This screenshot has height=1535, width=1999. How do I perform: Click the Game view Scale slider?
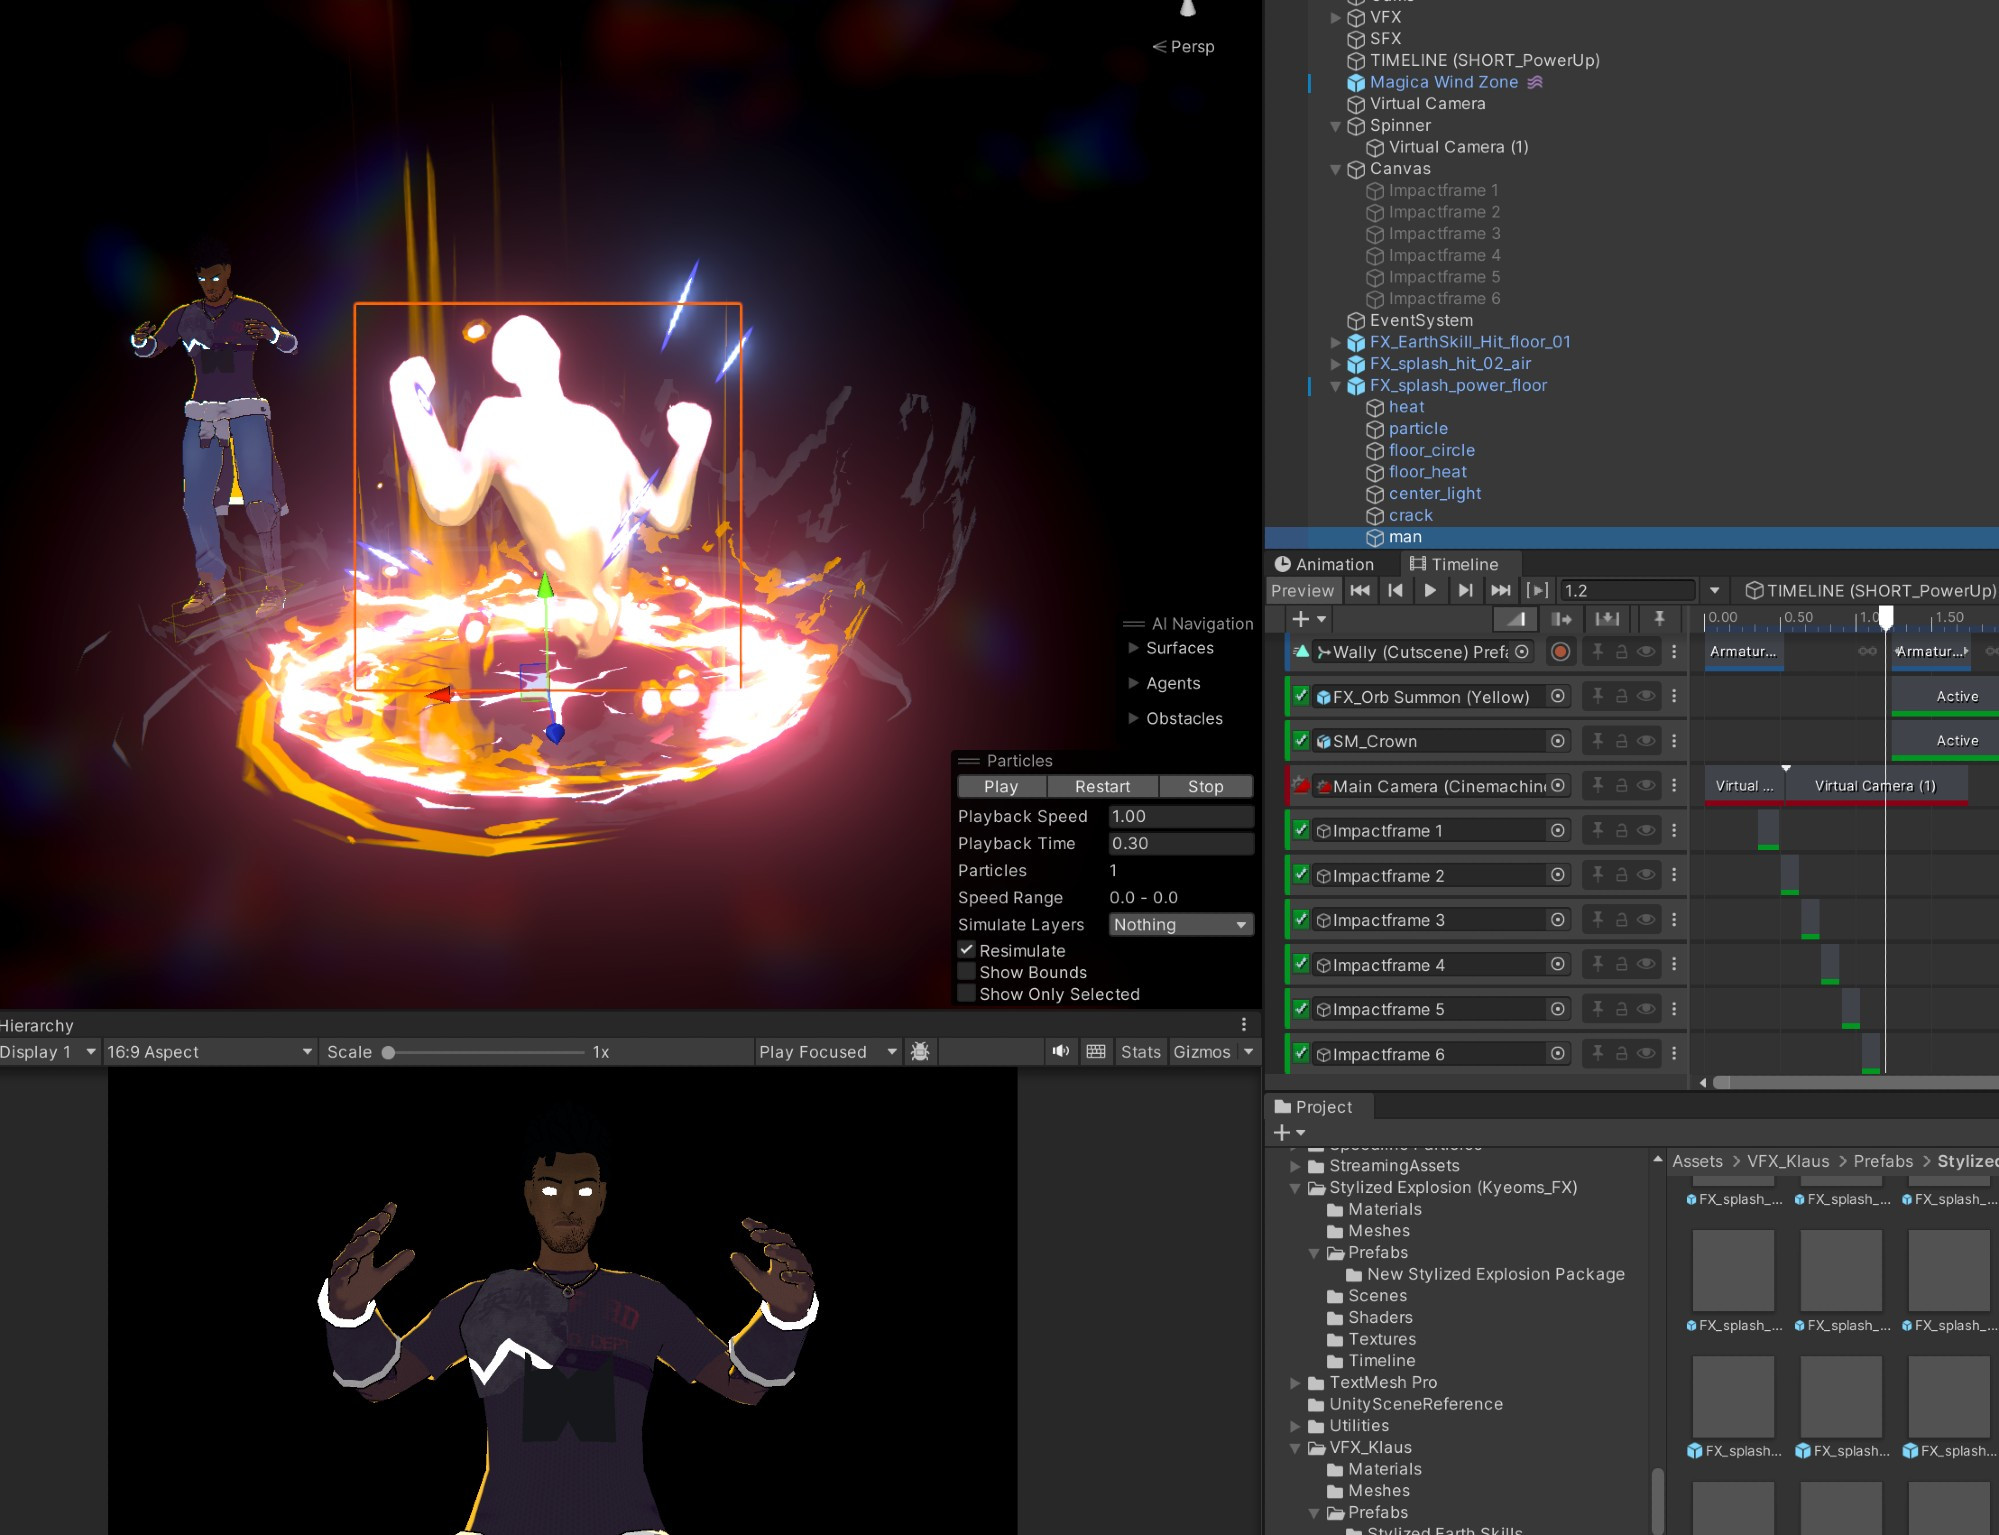coord(486,1052)
